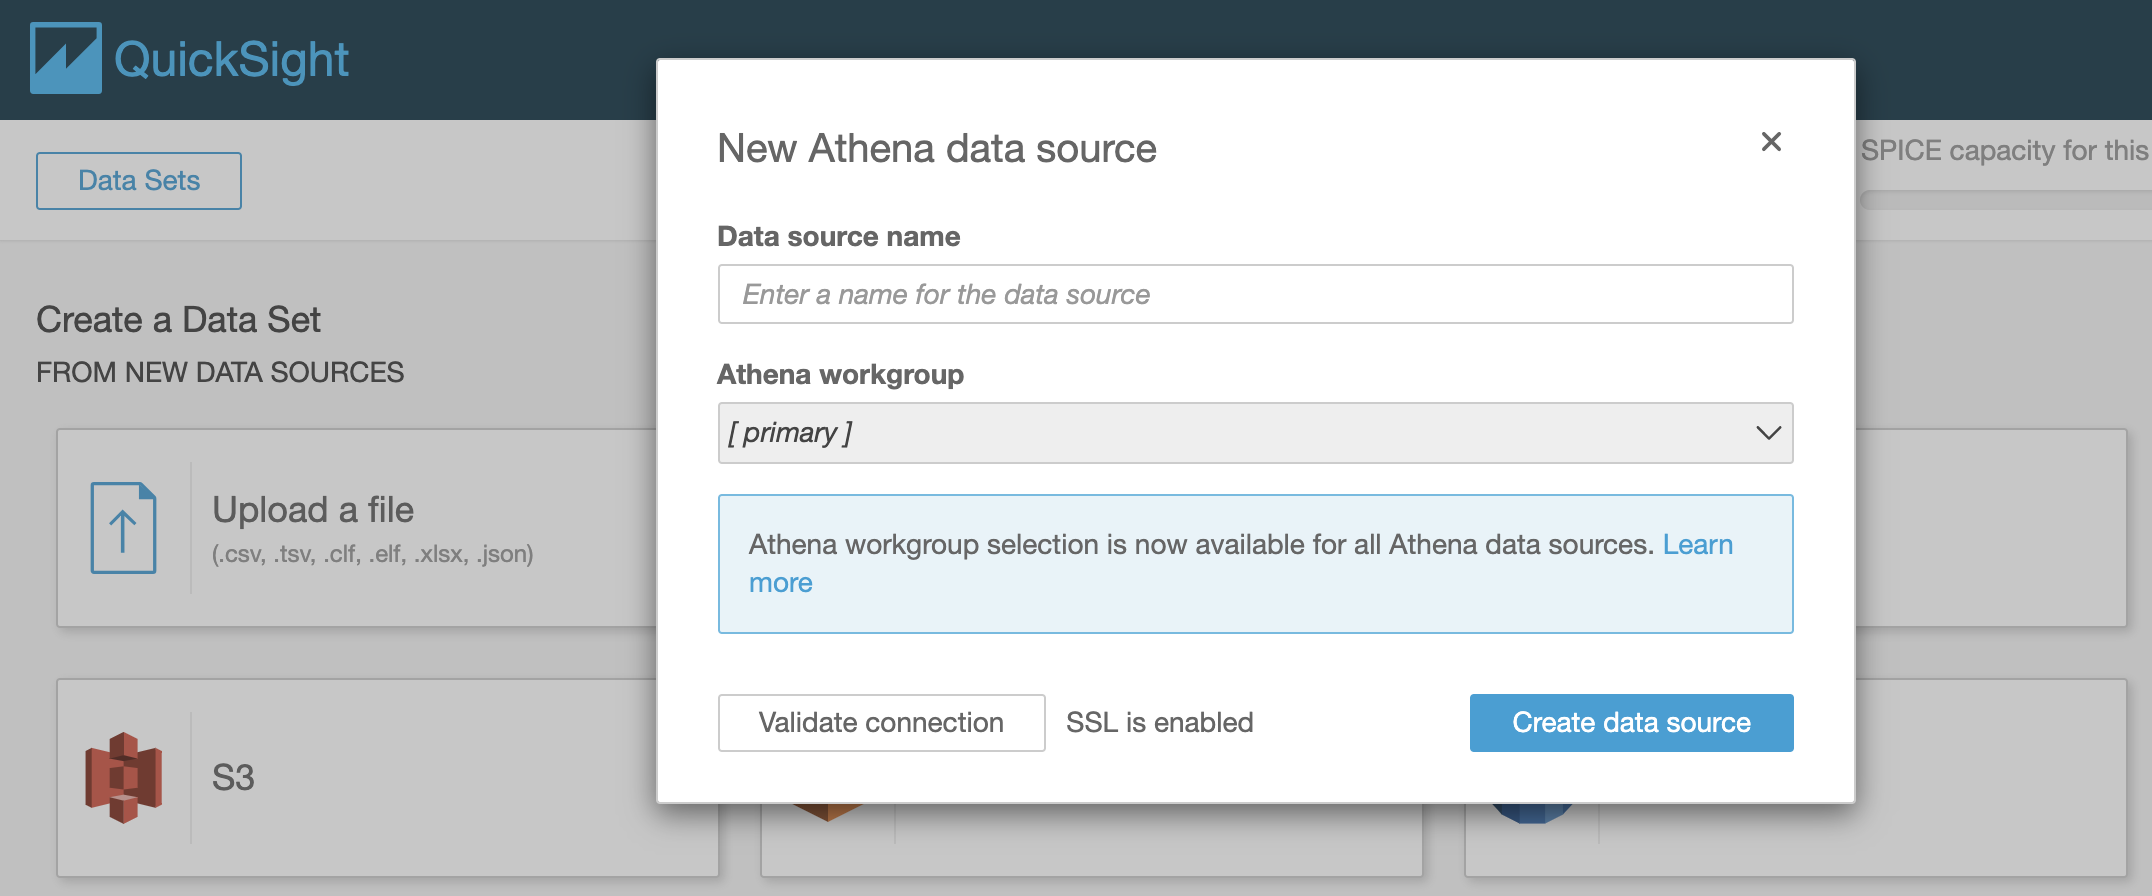
Task: Click the Validate connection button
Action: (881, 723)
